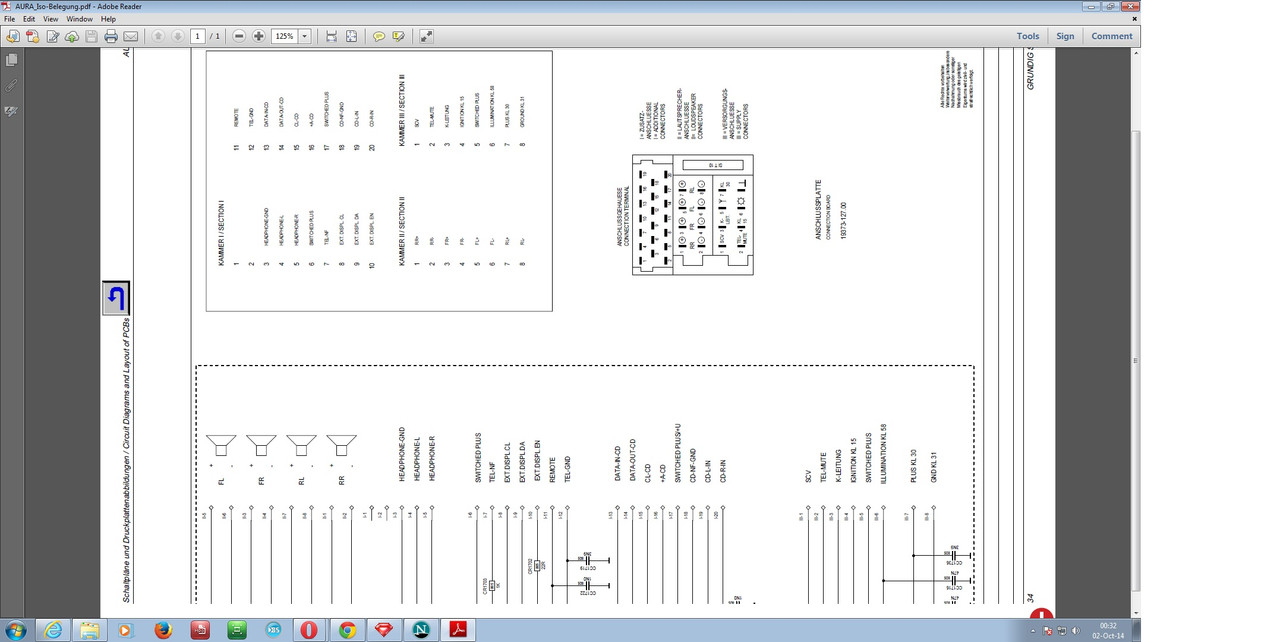
Task: Open Internet Explorer from the taskbar
Action: coord(53,630)
